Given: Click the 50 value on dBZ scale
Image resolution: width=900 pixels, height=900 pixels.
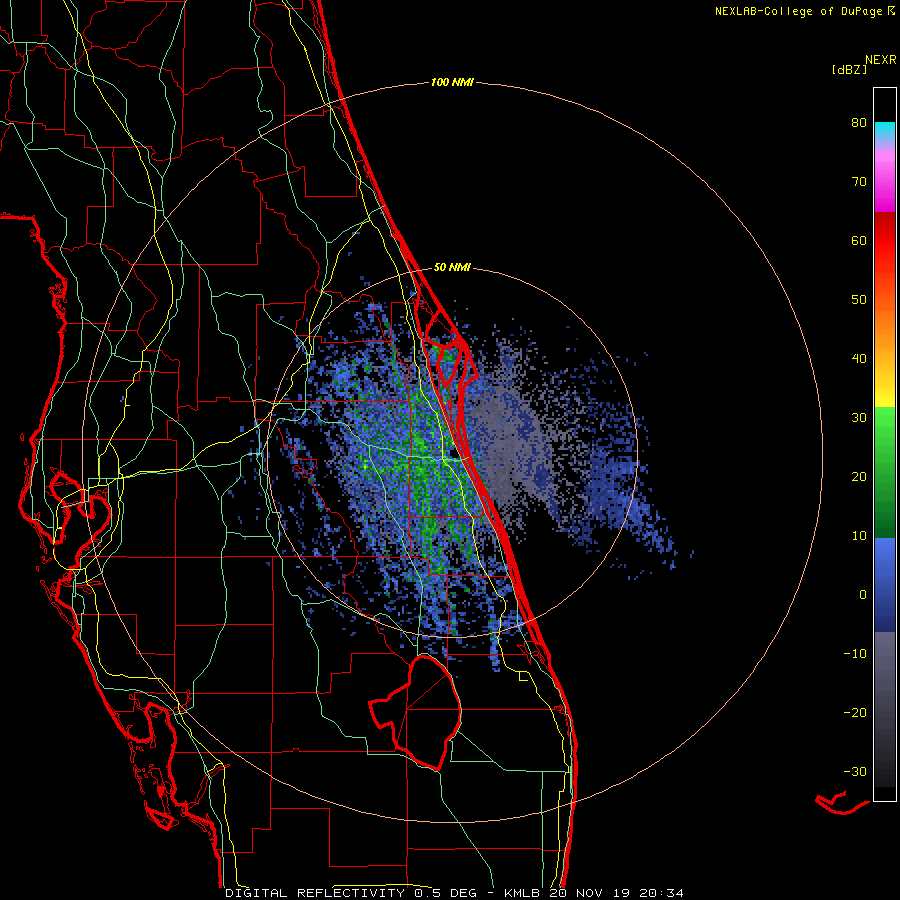Looking at the screenshot, I should click(859, 300).
